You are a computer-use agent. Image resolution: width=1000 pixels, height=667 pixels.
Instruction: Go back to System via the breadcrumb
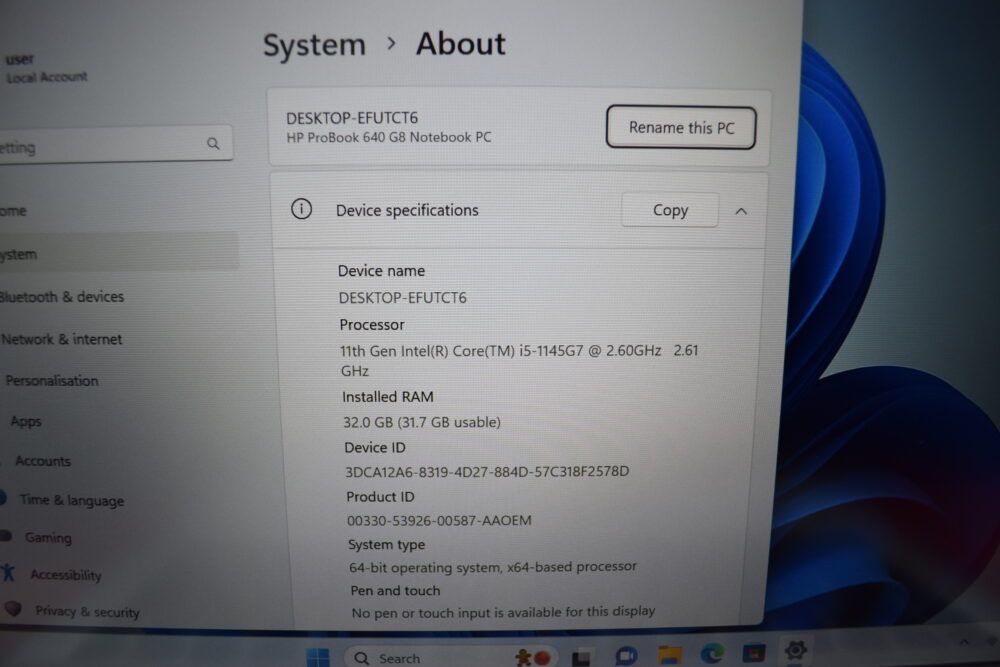point(314,45)
